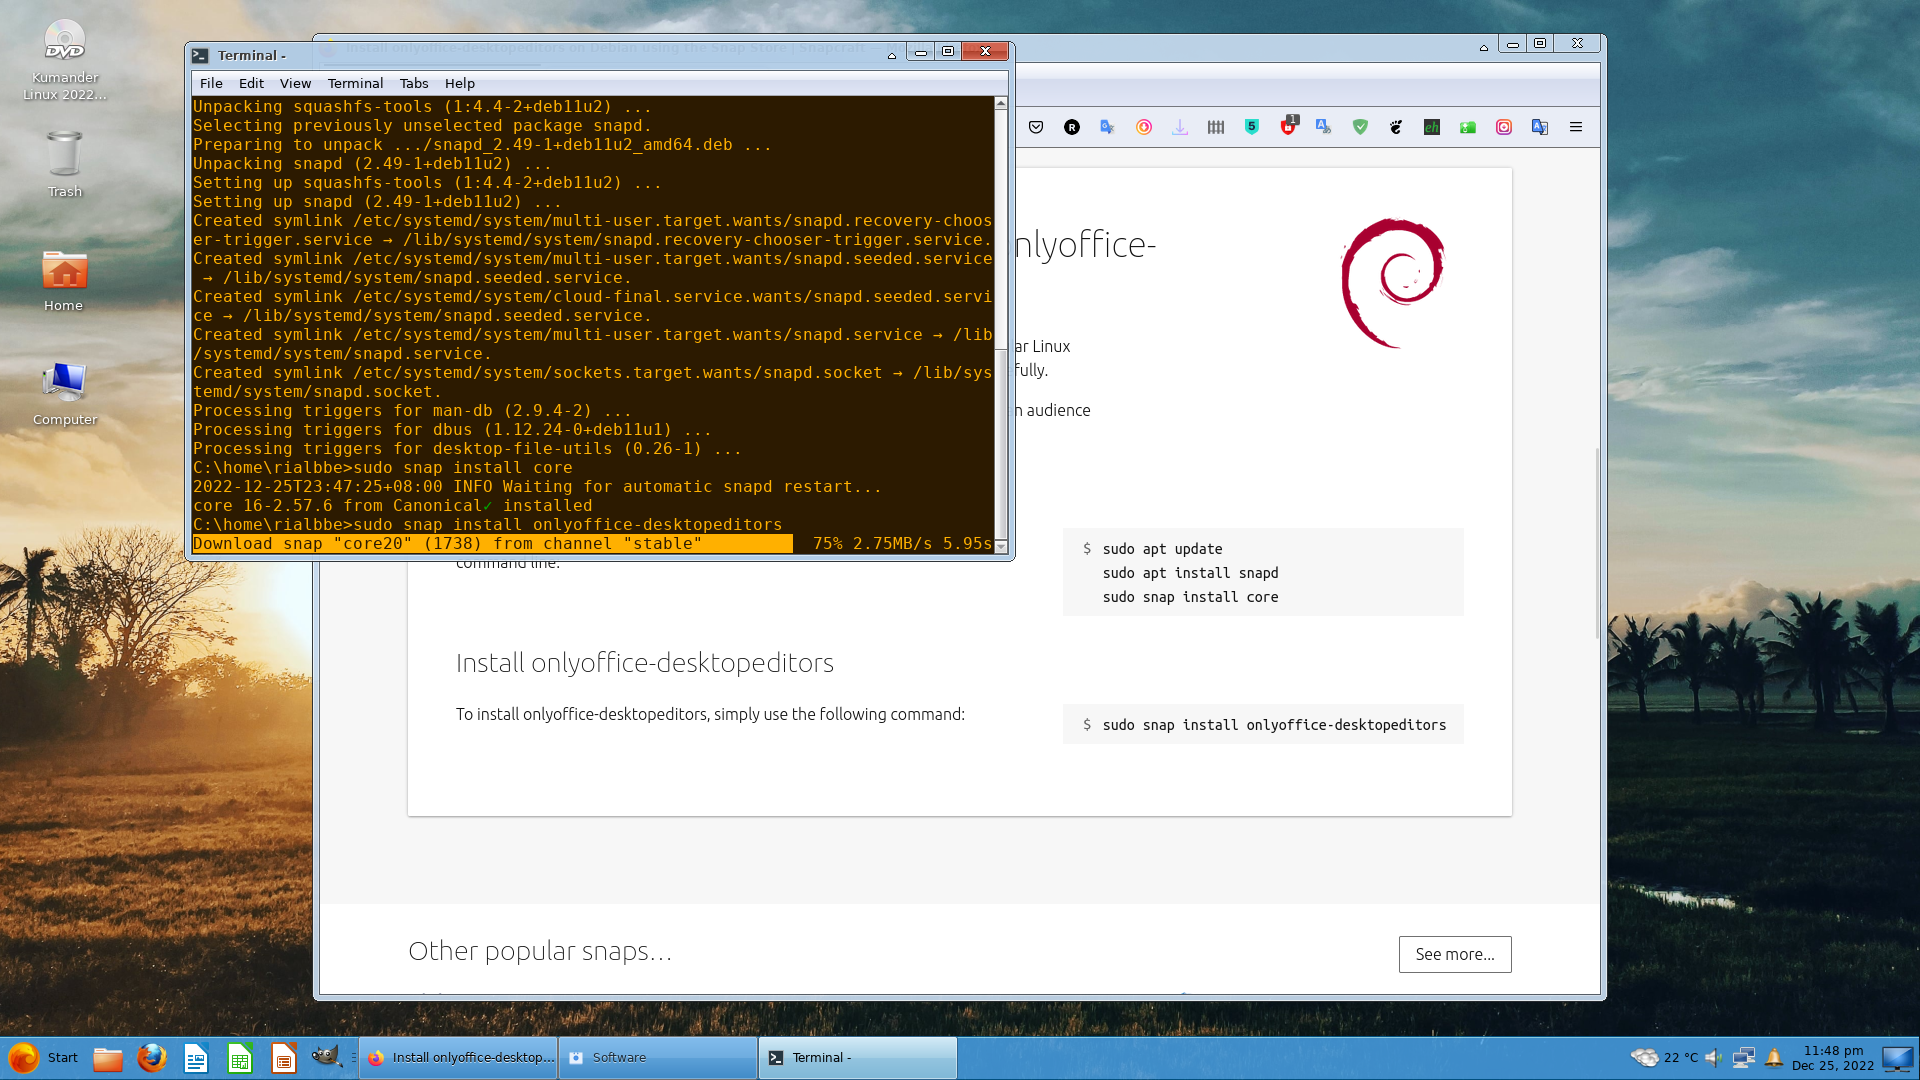This screenshot has width=1920, height=1080.
Task: Launch Firefox from the taskbar quick-launch icon
Action: [x=152, y=1058]
